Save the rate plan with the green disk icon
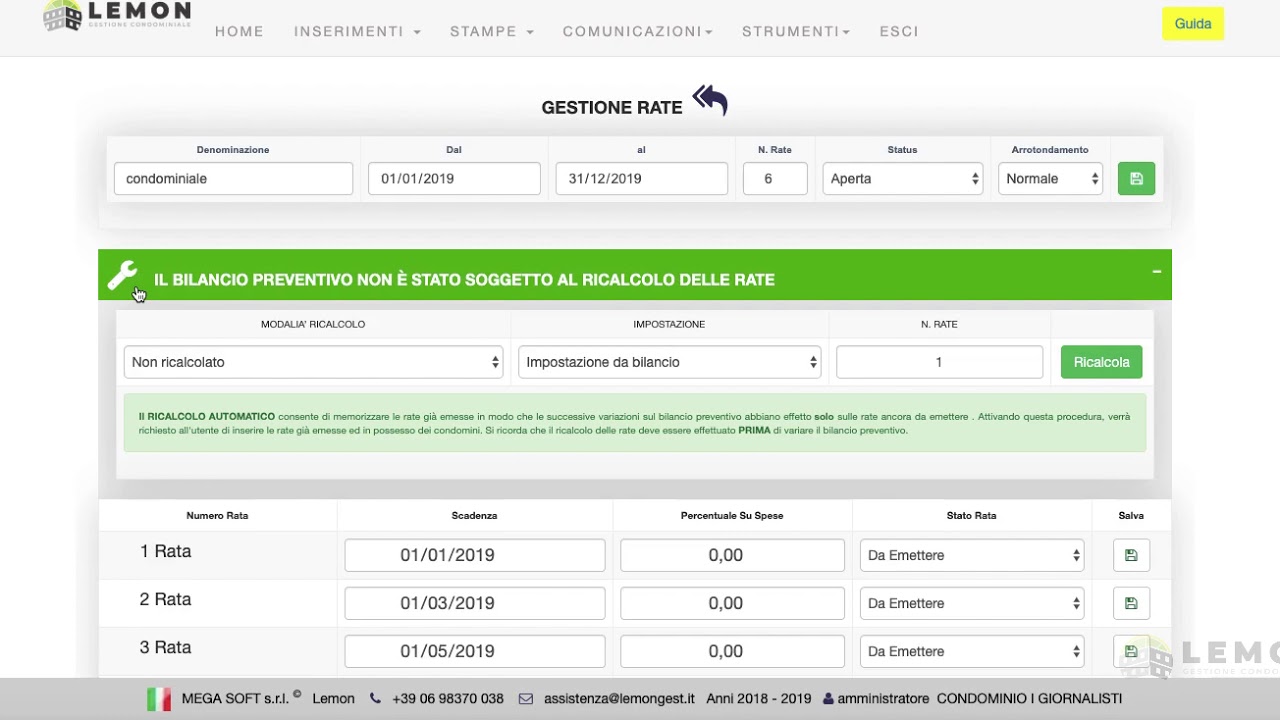The width and height of the screenshot is (1280, 720). [1136, 178]
